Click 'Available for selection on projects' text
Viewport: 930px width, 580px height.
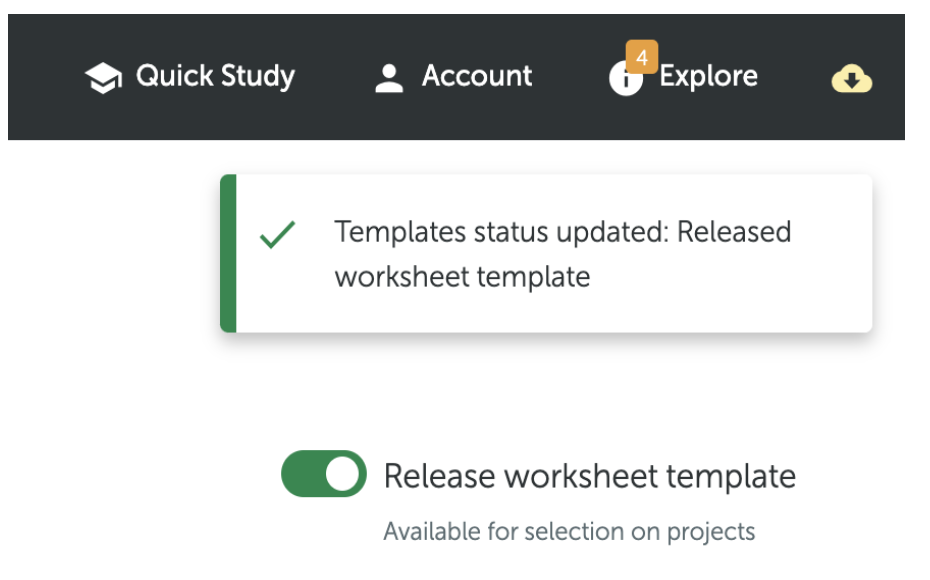click(569, 532)
